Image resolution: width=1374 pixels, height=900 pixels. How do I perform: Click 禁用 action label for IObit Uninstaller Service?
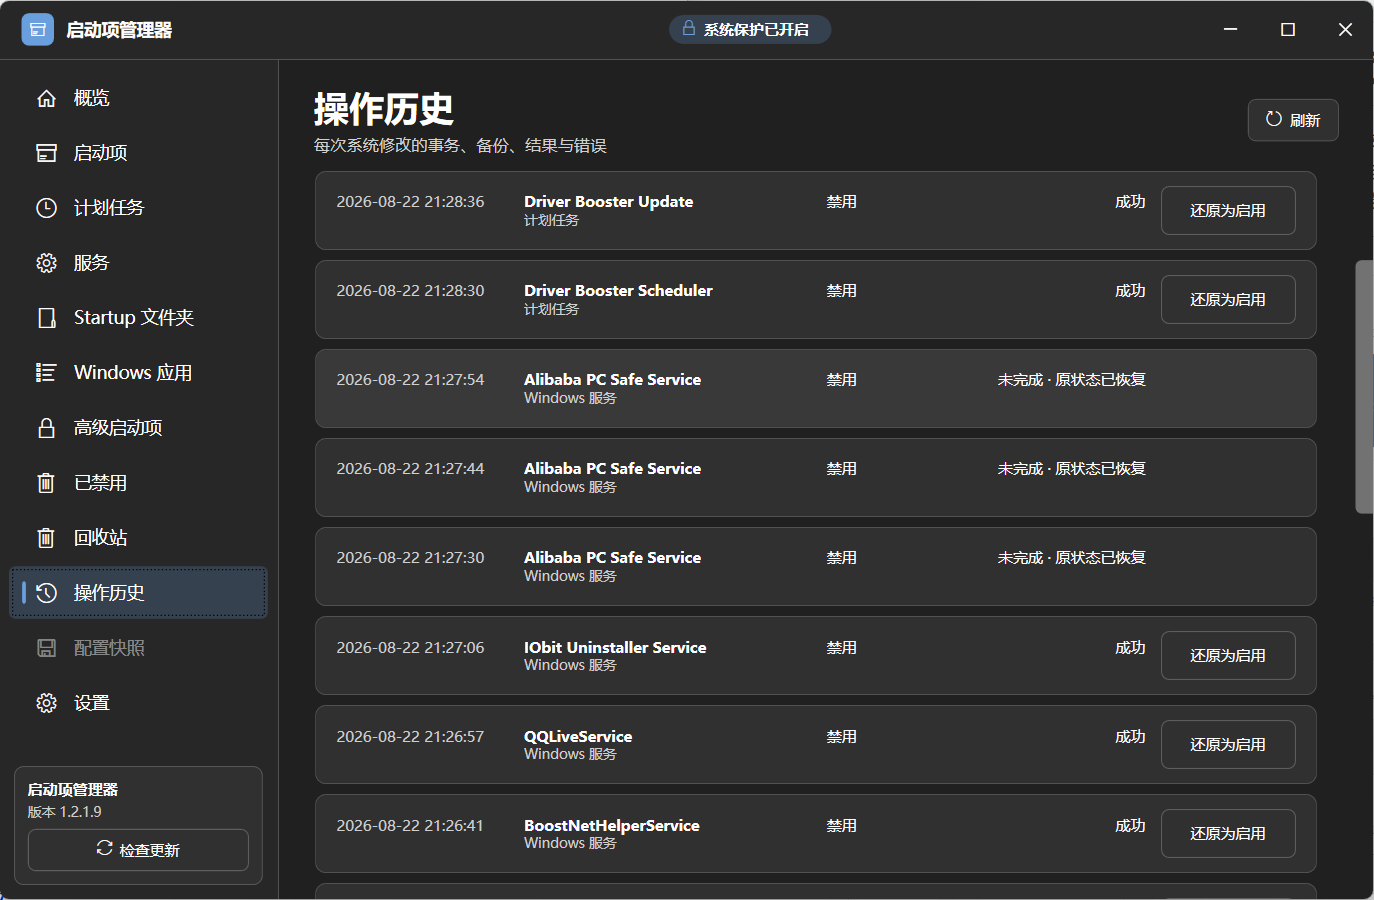pyautogui.click(x=842, y=647)
